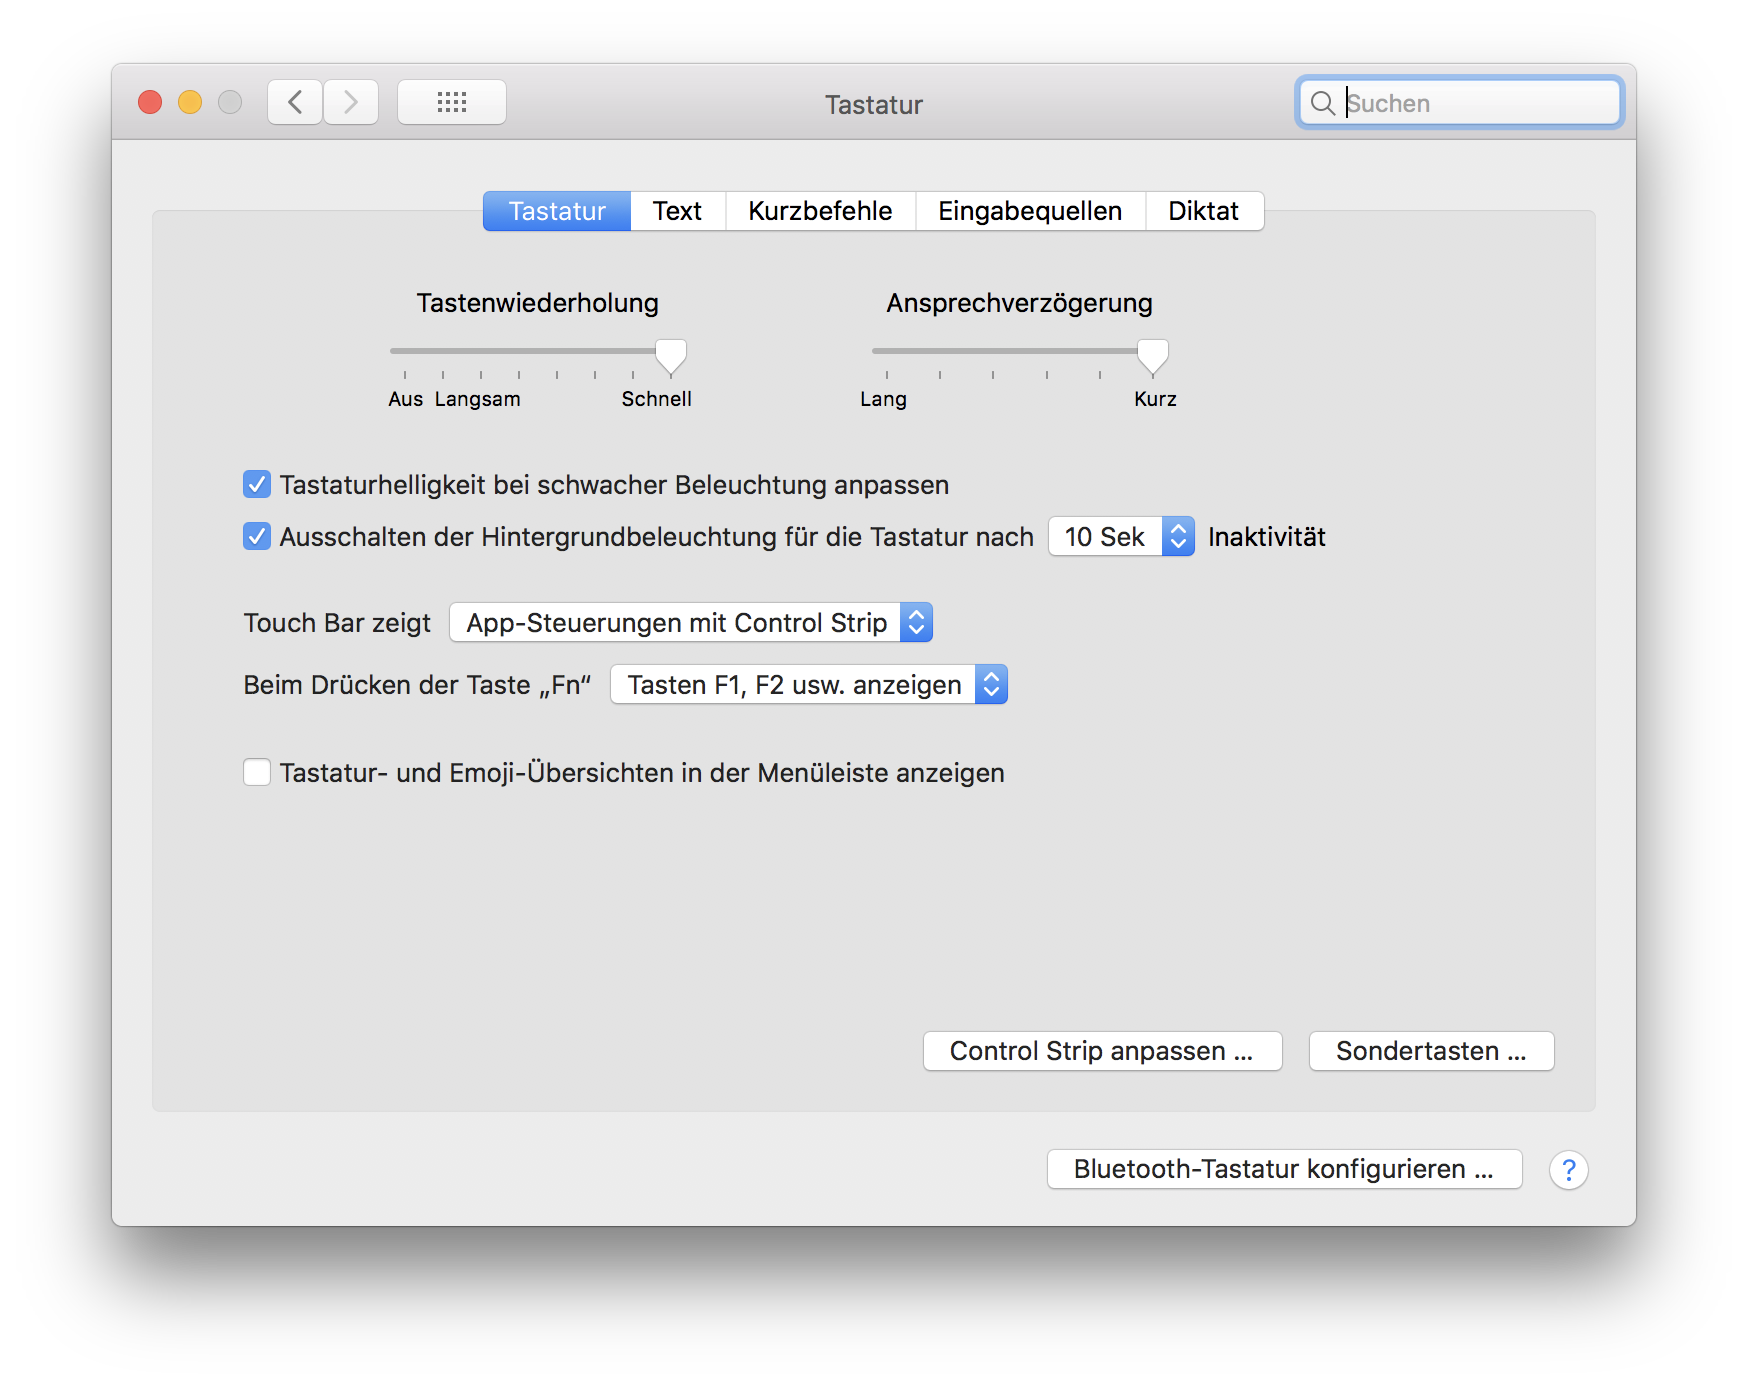The image size is (1748, 1386).
Task: Click the Kurz slider label
Action: tap(1155, 399)
